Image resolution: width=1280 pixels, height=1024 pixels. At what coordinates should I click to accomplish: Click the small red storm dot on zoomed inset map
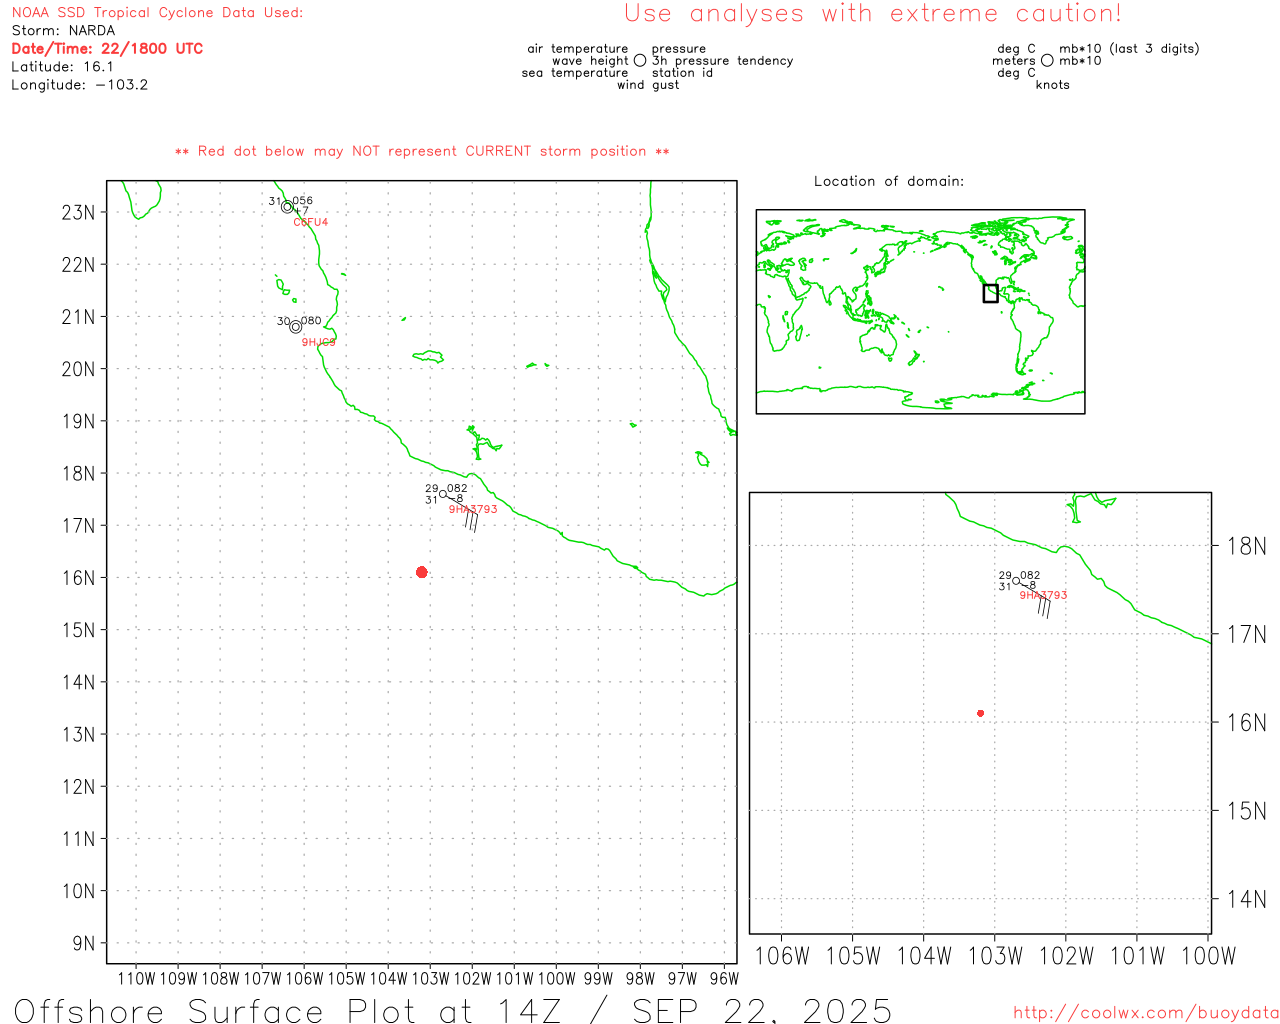coord(980,713)
